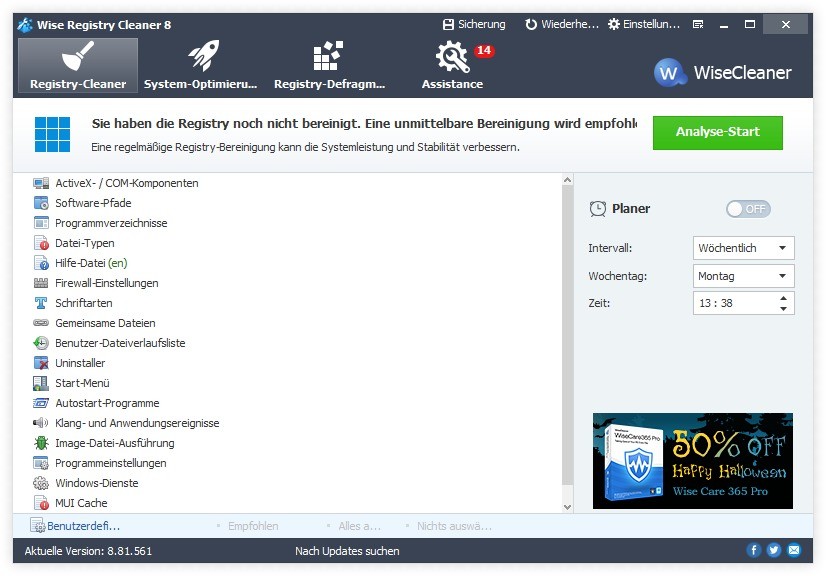Click the Hilfe-Datei icon
The image size is (826, 576).
click(x=41, y=263)
